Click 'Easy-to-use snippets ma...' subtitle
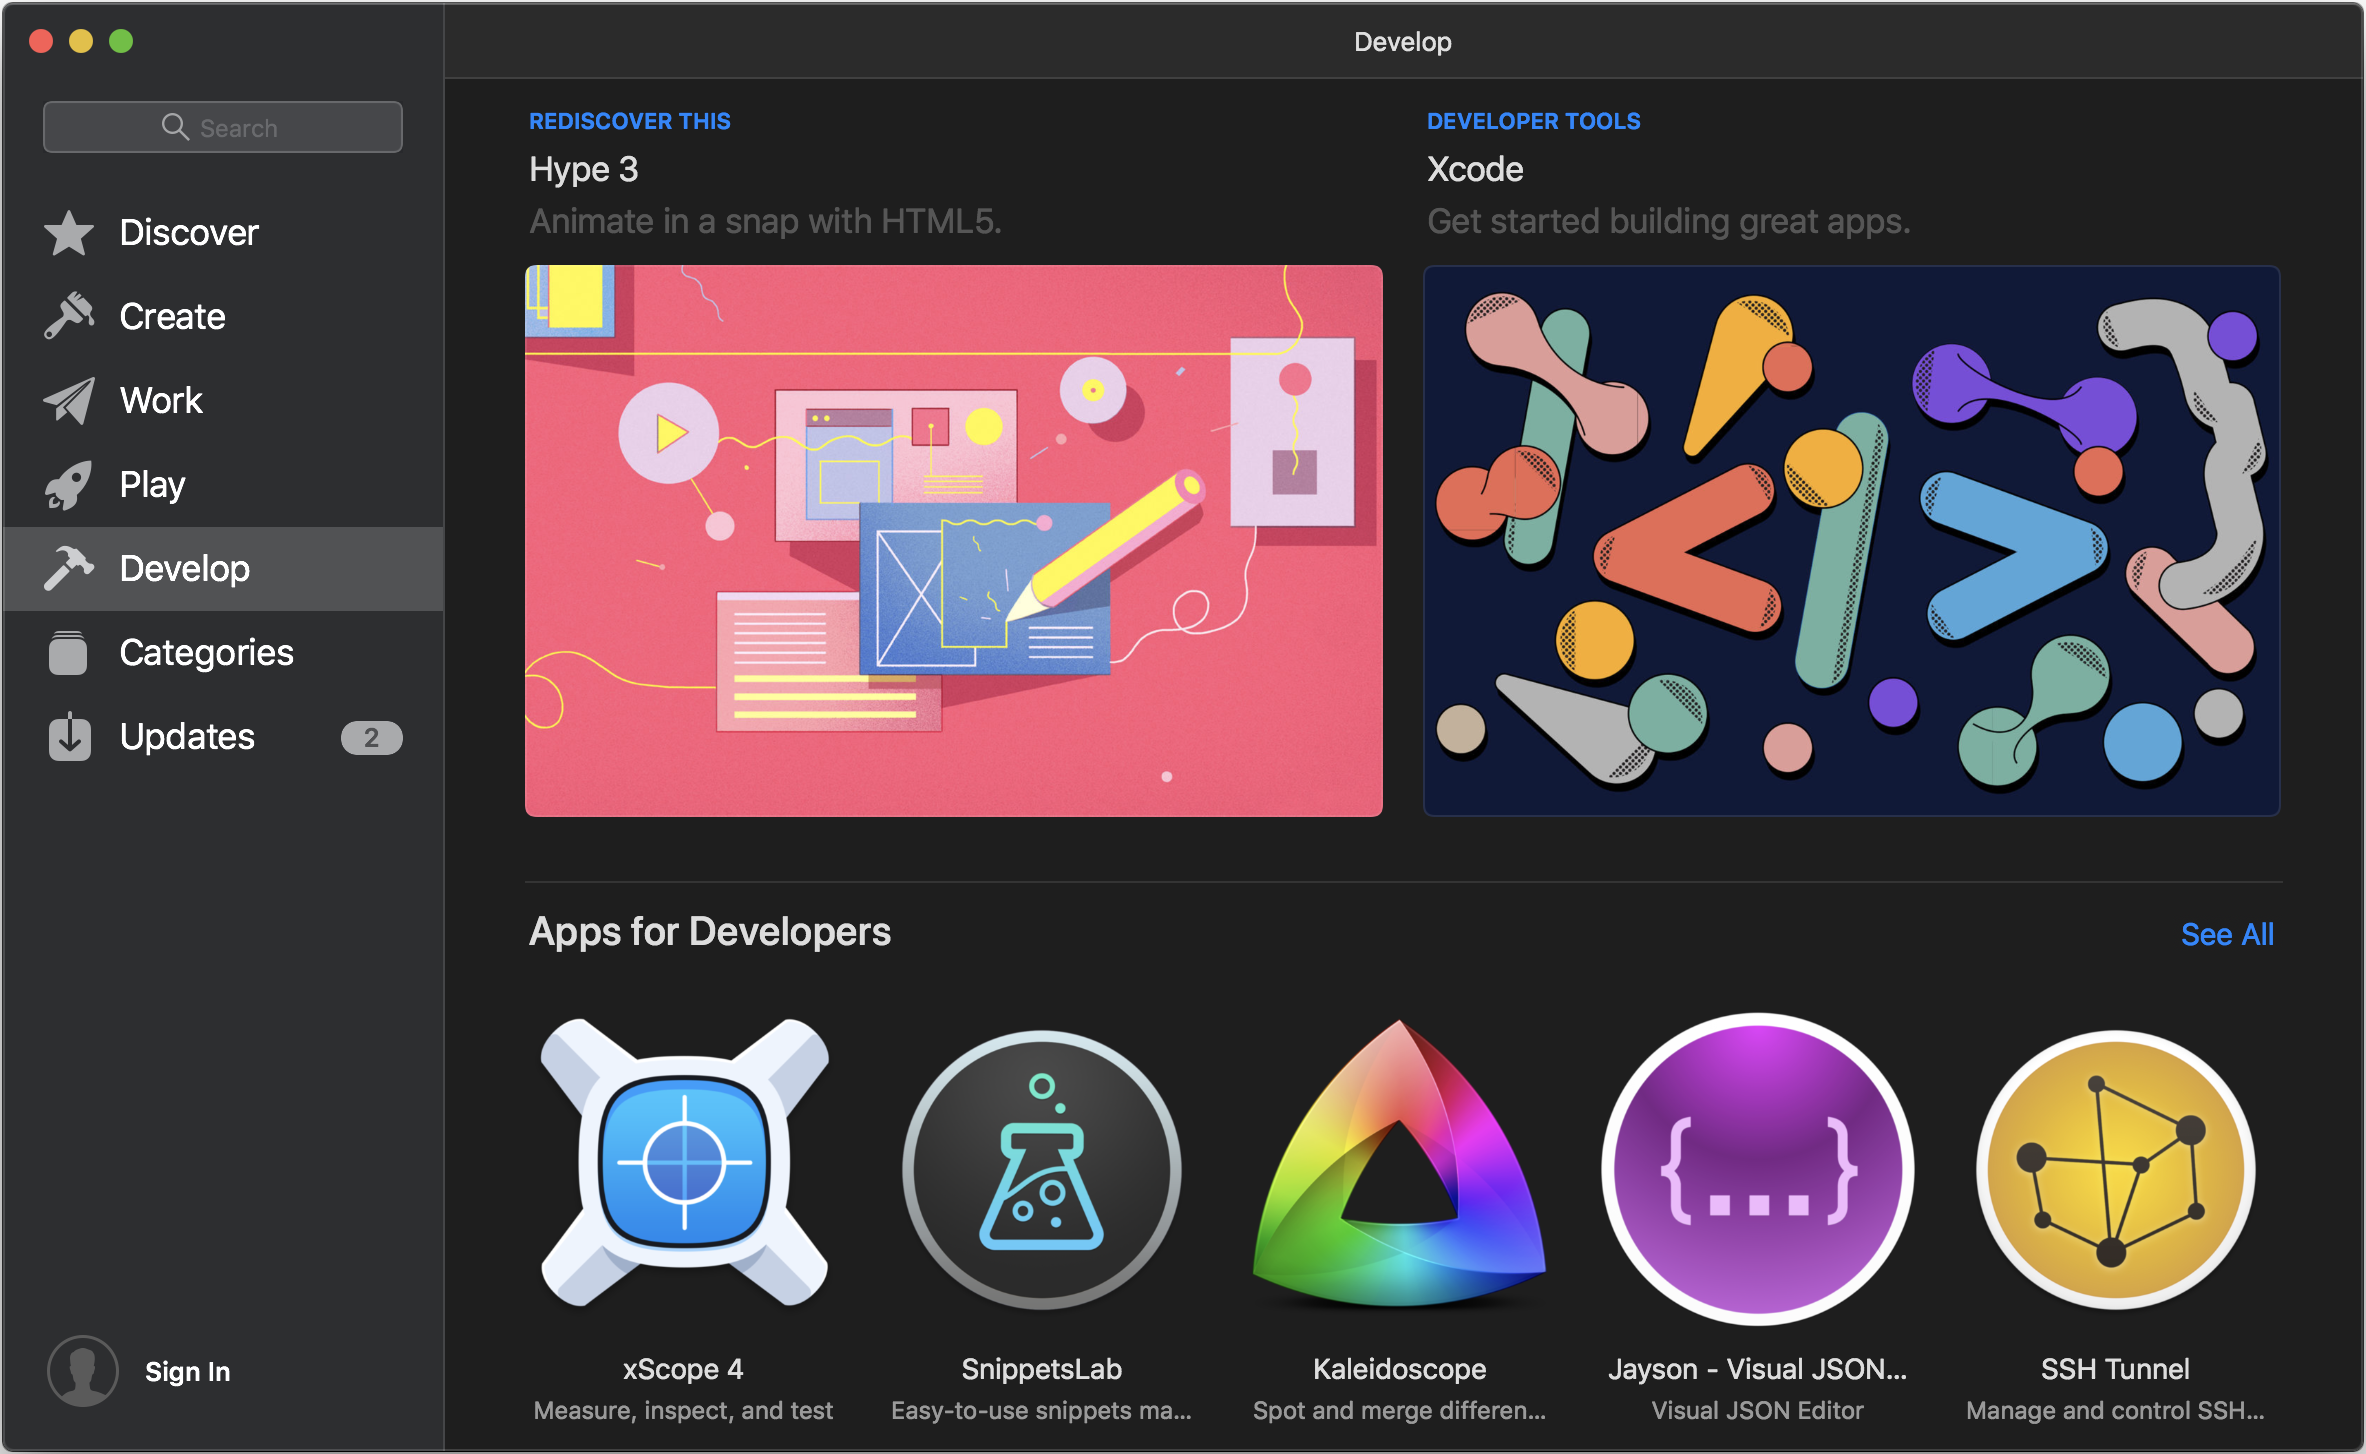 tap(1042, 1410)
